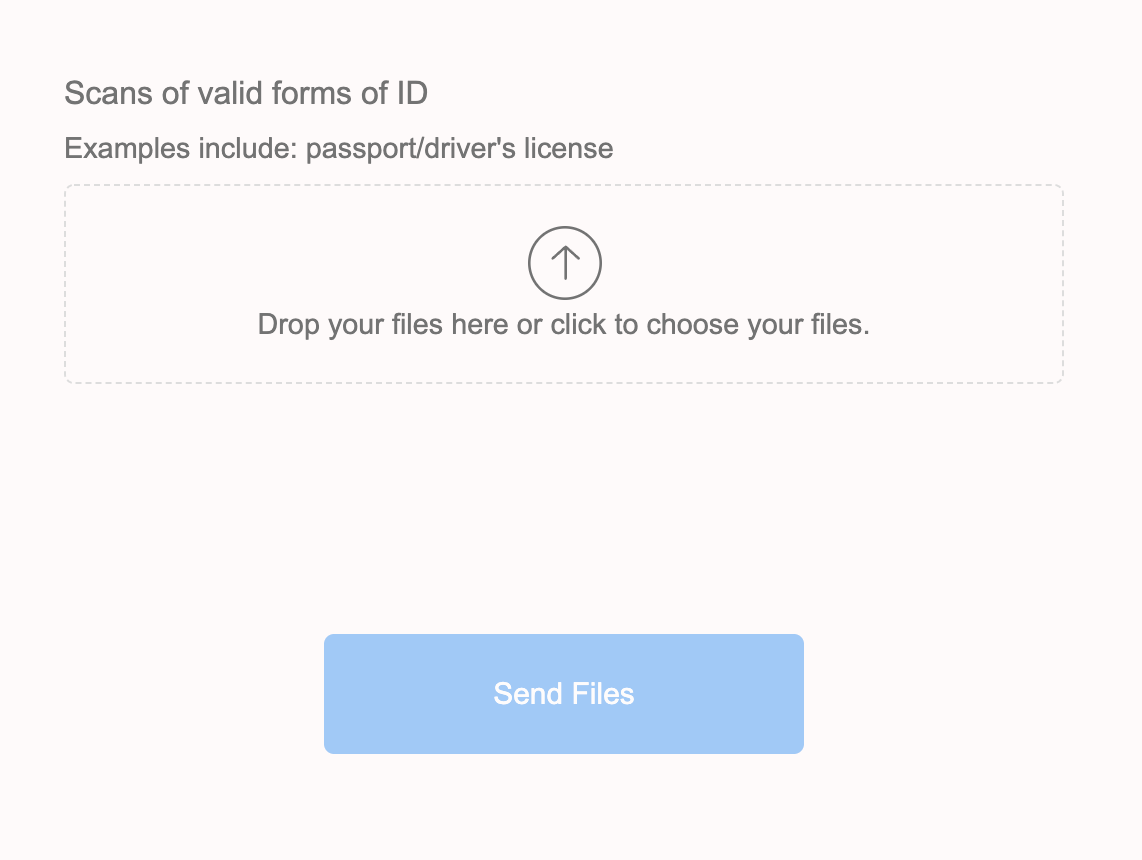Click the 'Scans of valid forms of ID' heading

pos(246,93)
